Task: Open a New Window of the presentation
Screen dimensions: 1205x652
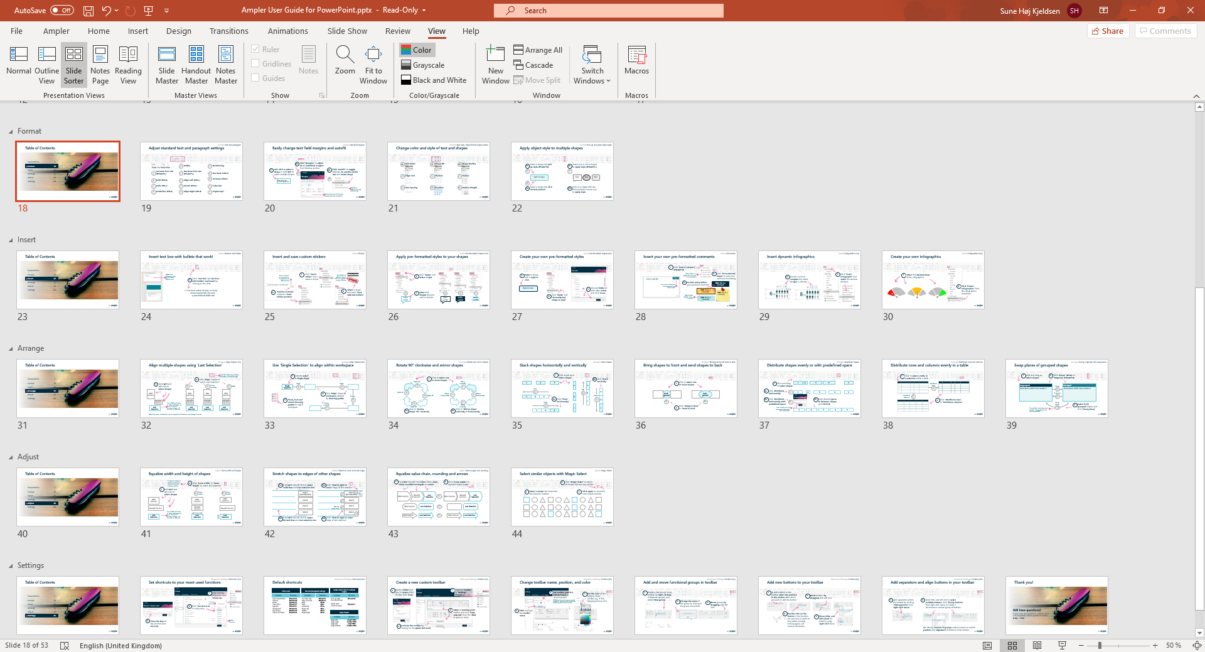Action: [x=495, y=64]
